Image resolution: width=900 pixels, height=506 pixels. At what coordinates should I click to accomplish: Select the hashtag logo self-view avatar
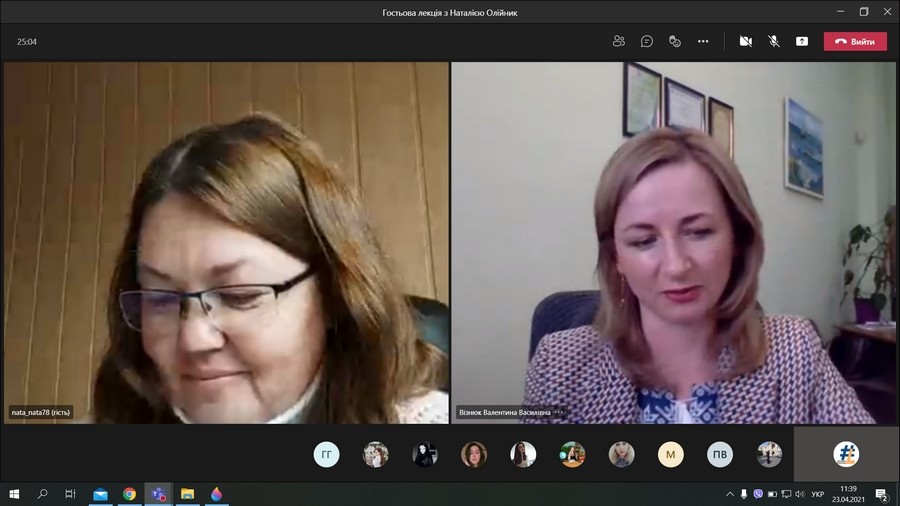(x=846, y=454)
